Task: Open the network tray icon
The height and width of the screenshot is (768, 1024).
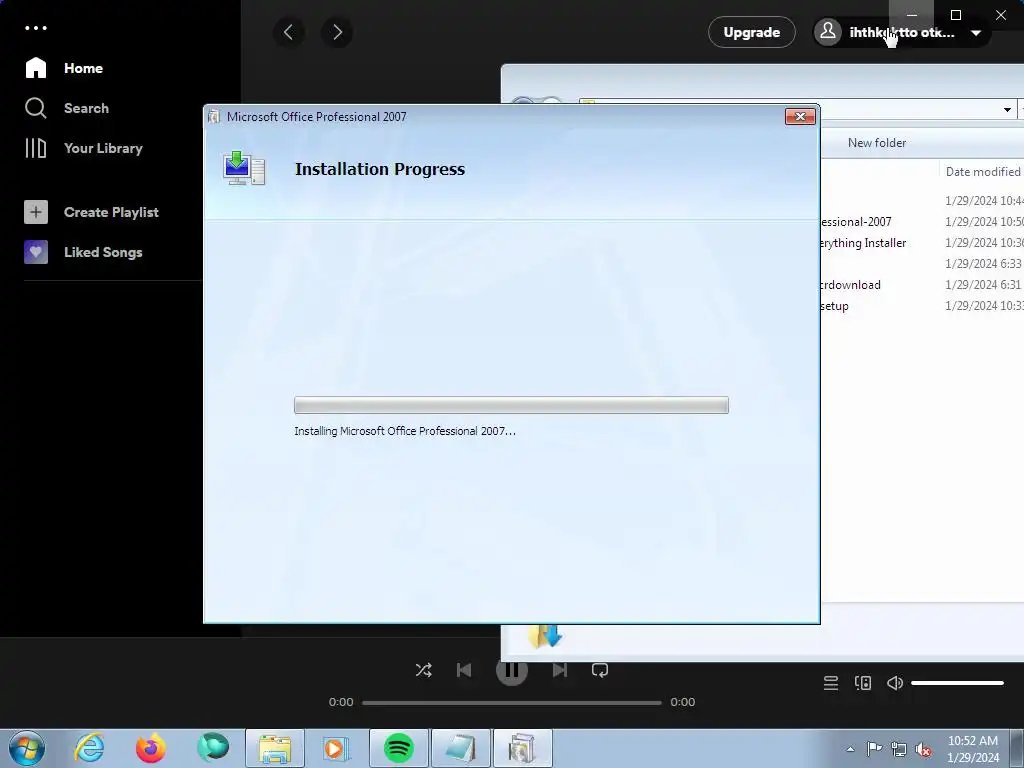Action: (899, 749)
